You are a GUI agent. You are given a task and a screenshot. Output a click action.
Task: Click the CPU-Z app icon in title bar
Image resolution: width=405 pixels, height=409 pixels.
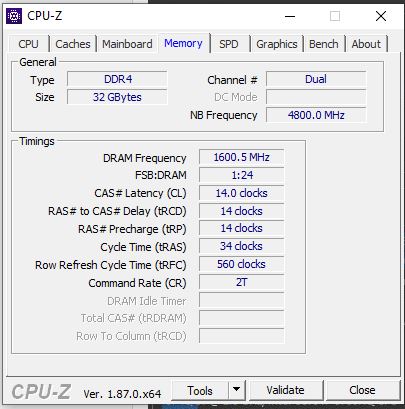coord(14,16)
